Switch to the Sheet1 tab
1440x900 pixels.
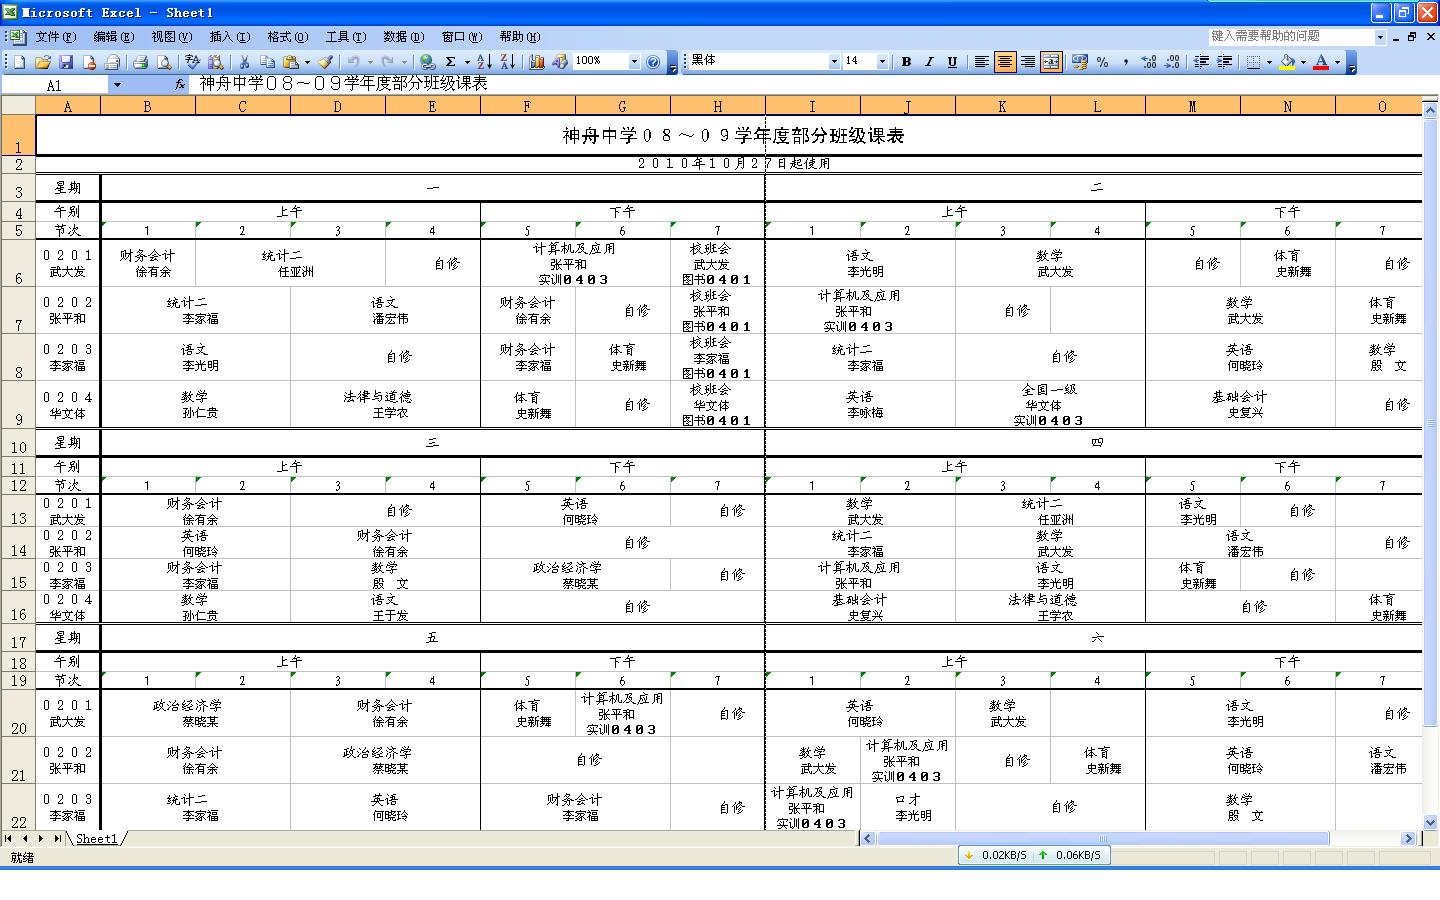(96, 839)
